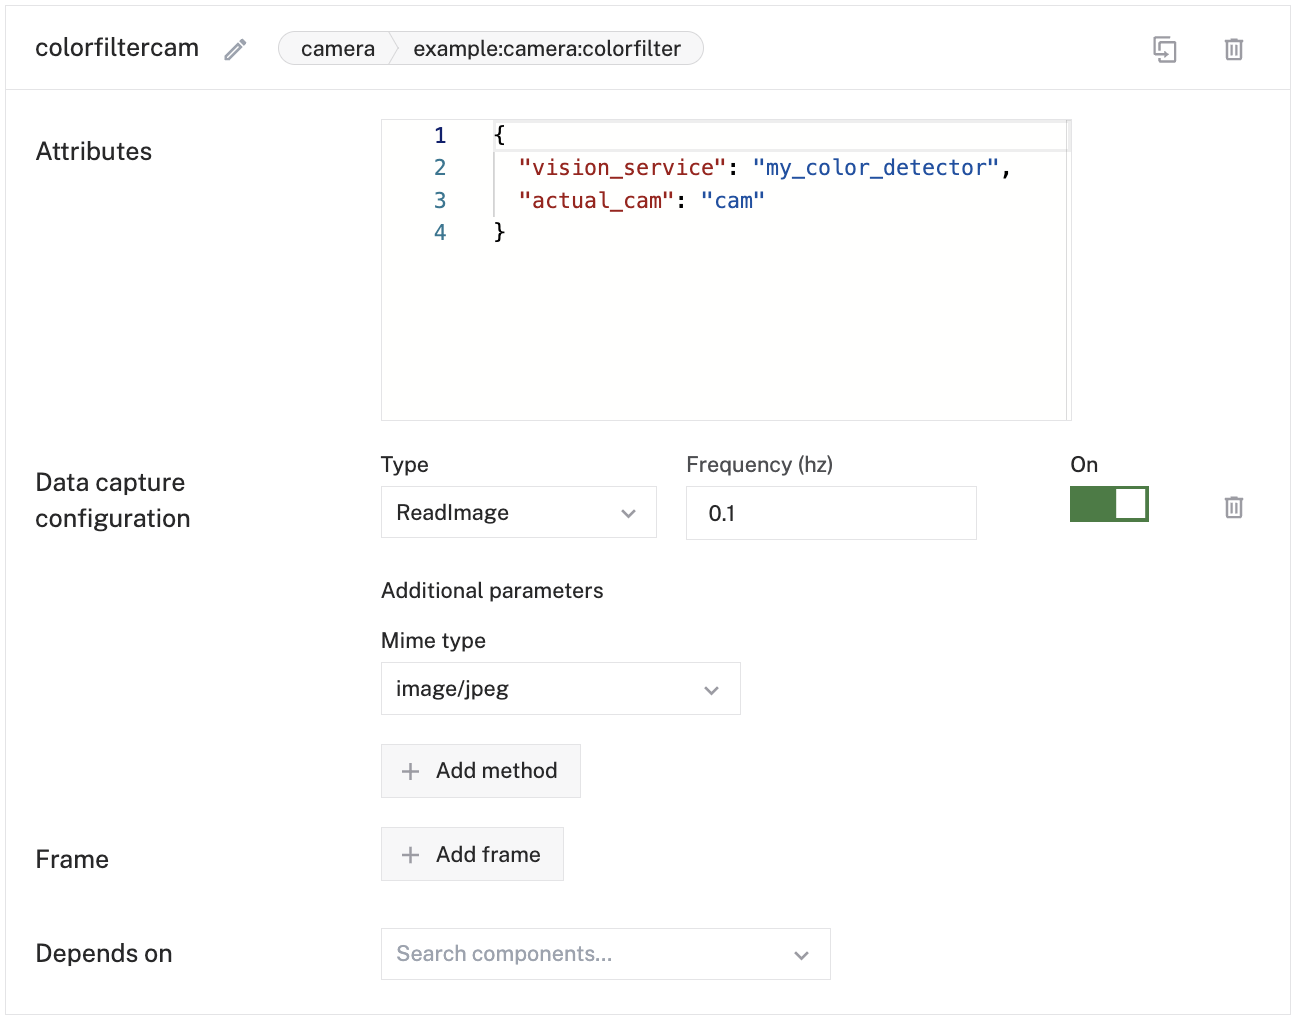Click the "cam" value on line 3
Screen dimensions: 1298x1022
(733, 201)
